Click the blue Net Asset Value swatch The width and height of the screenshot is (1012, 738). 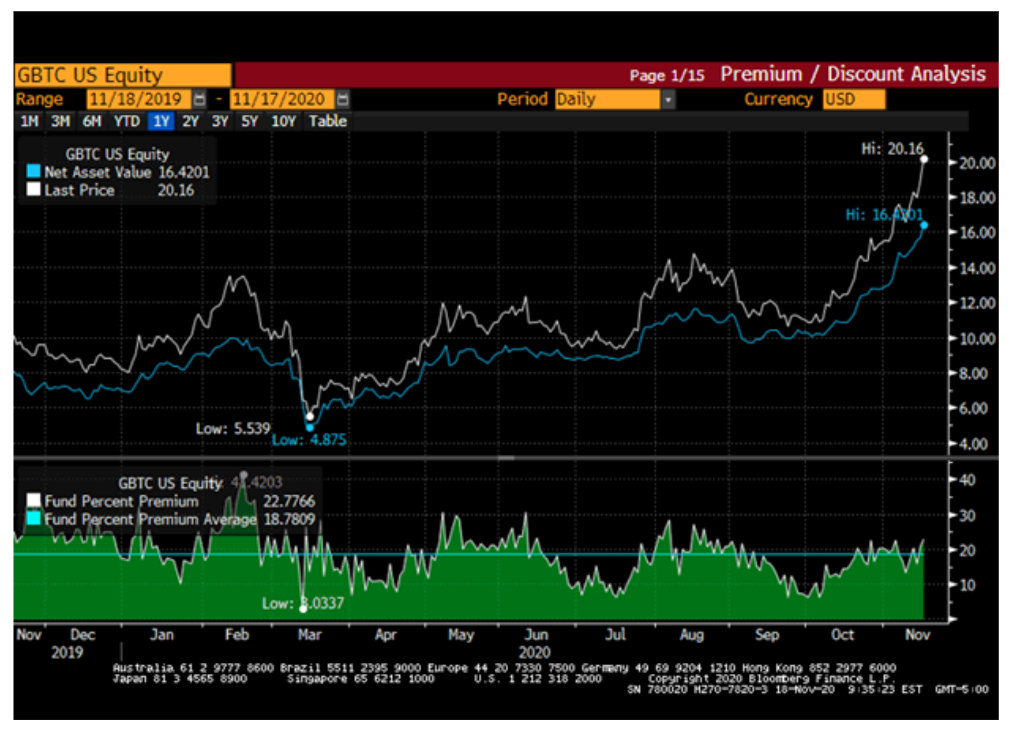pyautogui.click(x=34, y=172)
